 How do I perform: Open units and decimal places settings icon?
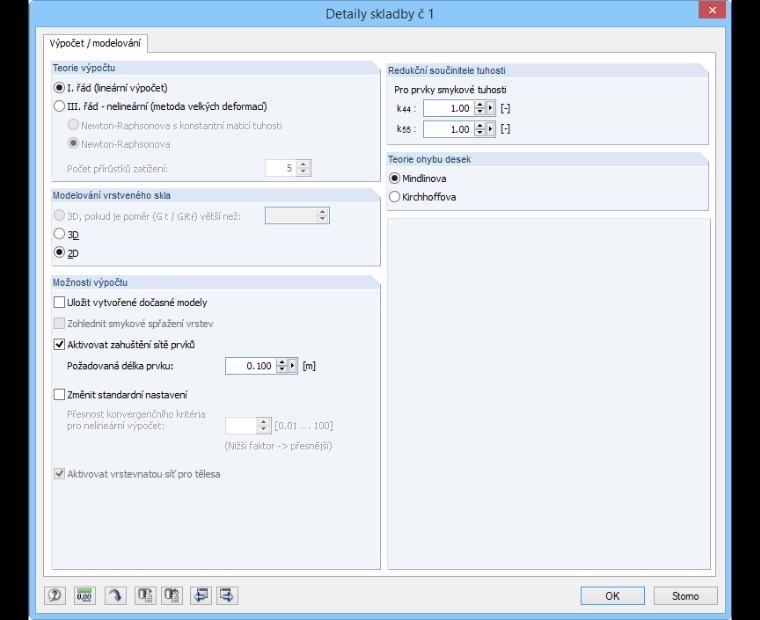tap(84, 595)
